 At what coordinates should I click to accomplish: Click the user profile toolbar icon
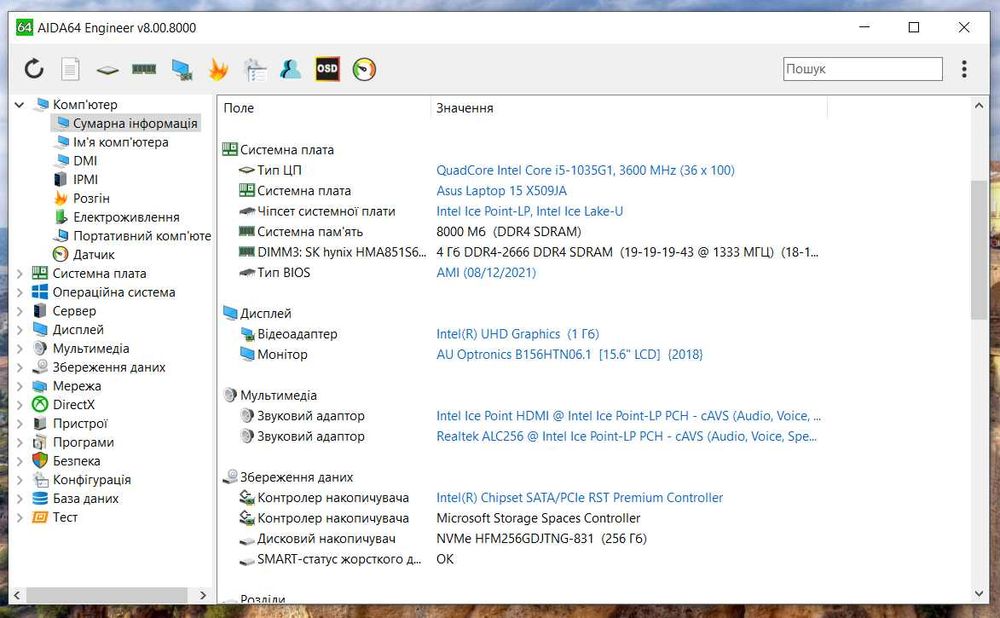[291, 69]
